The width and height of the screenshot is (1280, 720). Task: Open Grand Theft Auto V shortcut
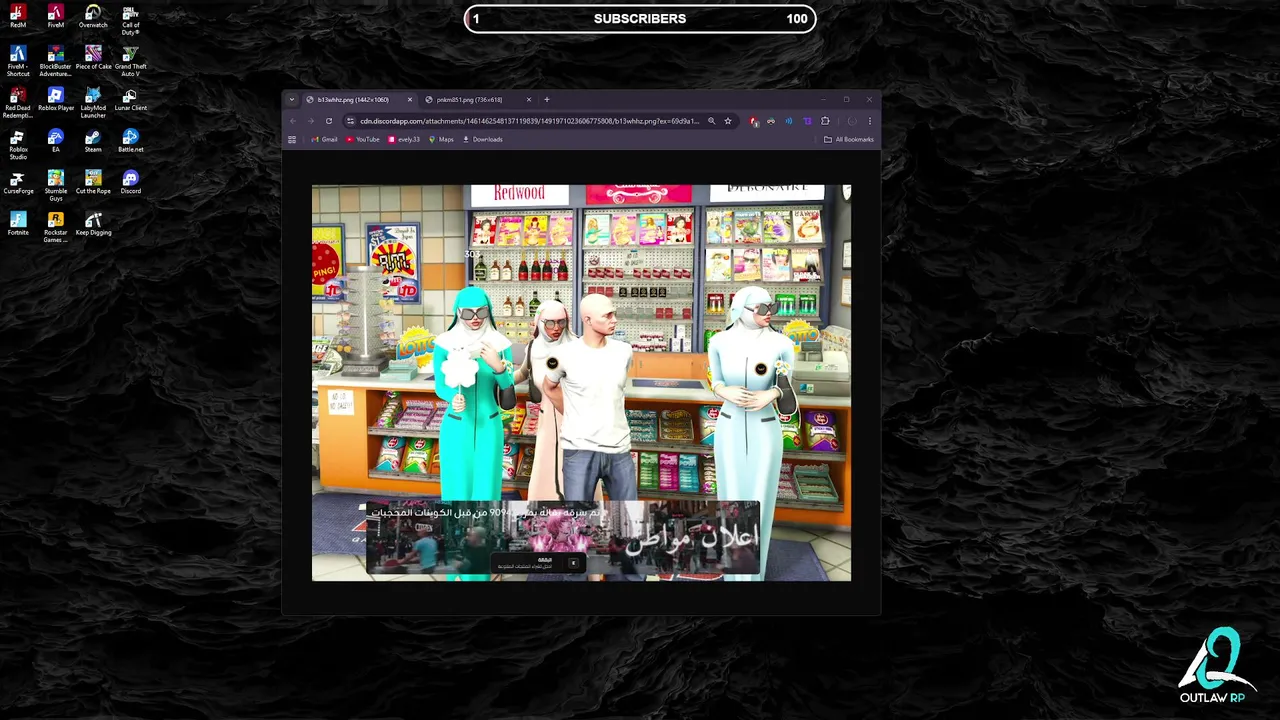point(130,61)
